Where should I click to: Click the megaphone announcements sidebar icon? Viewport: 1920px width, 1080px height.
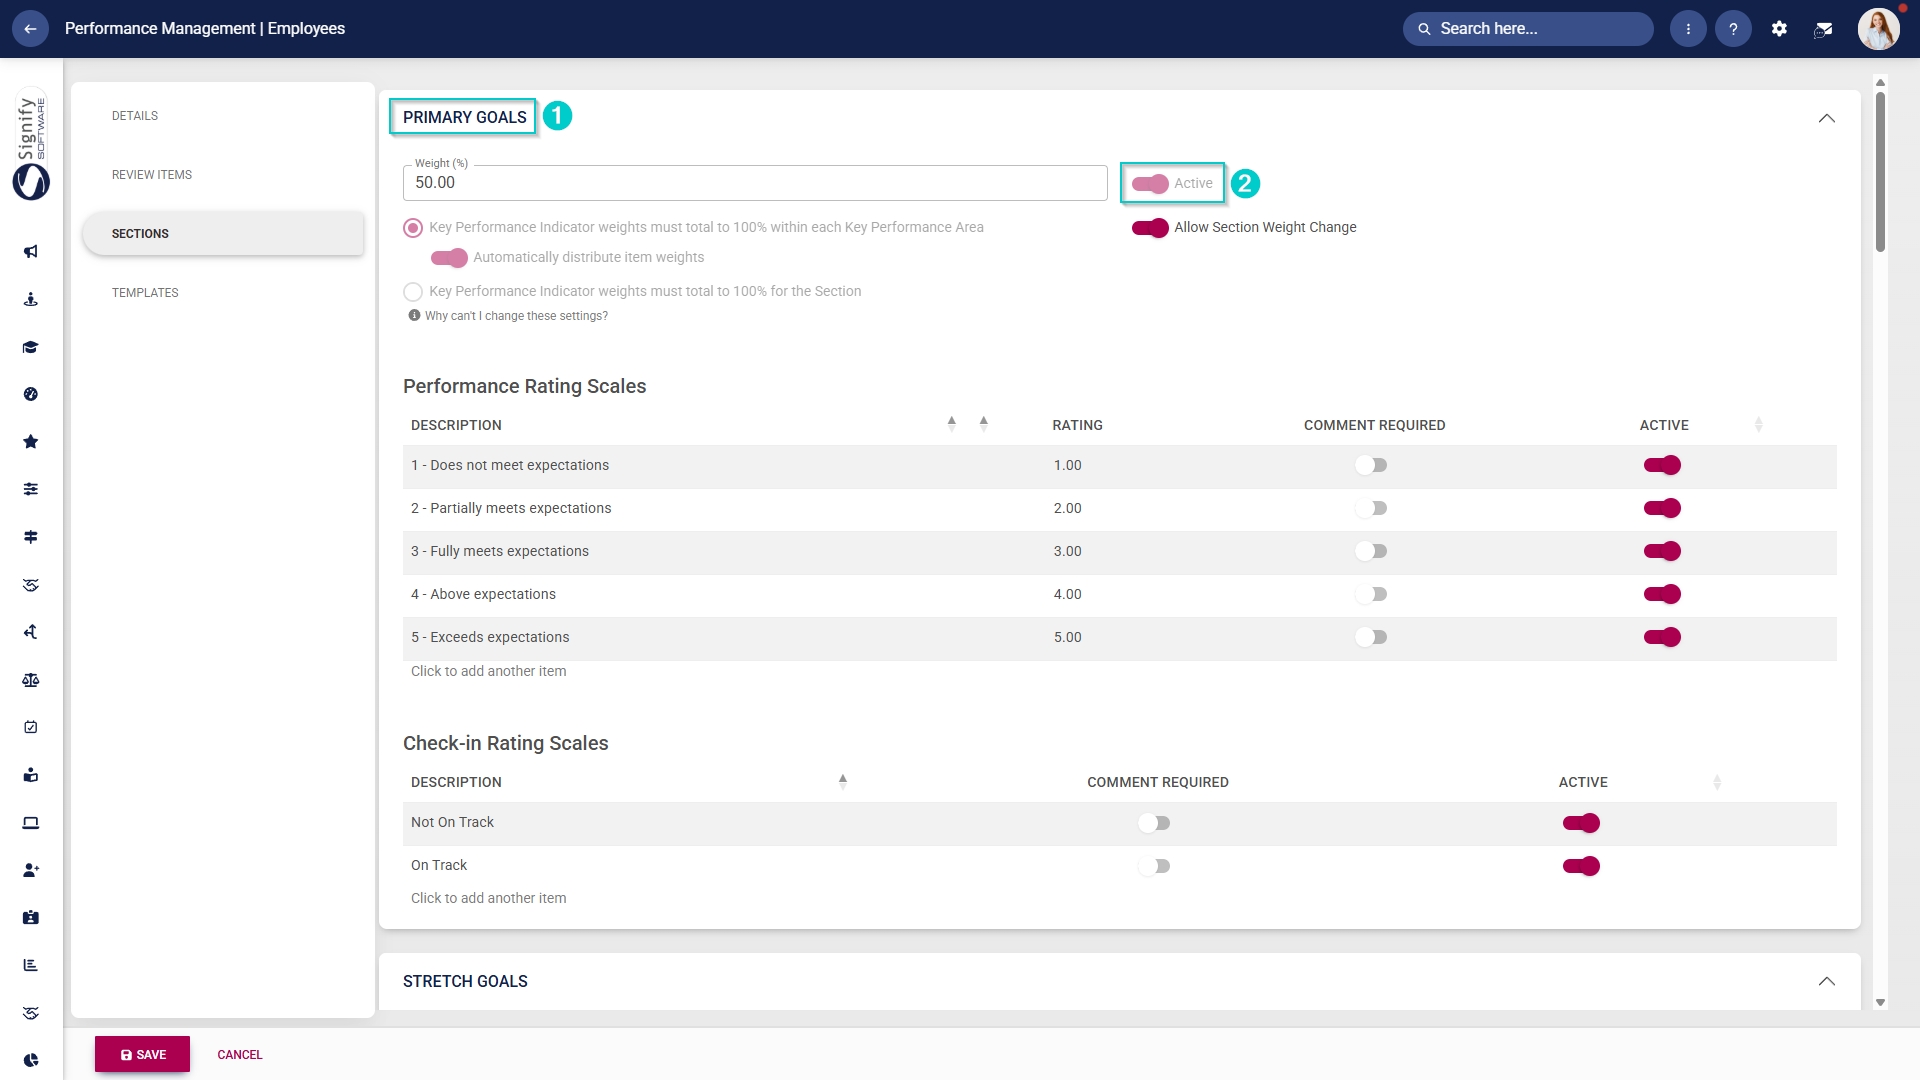(31, 251)
